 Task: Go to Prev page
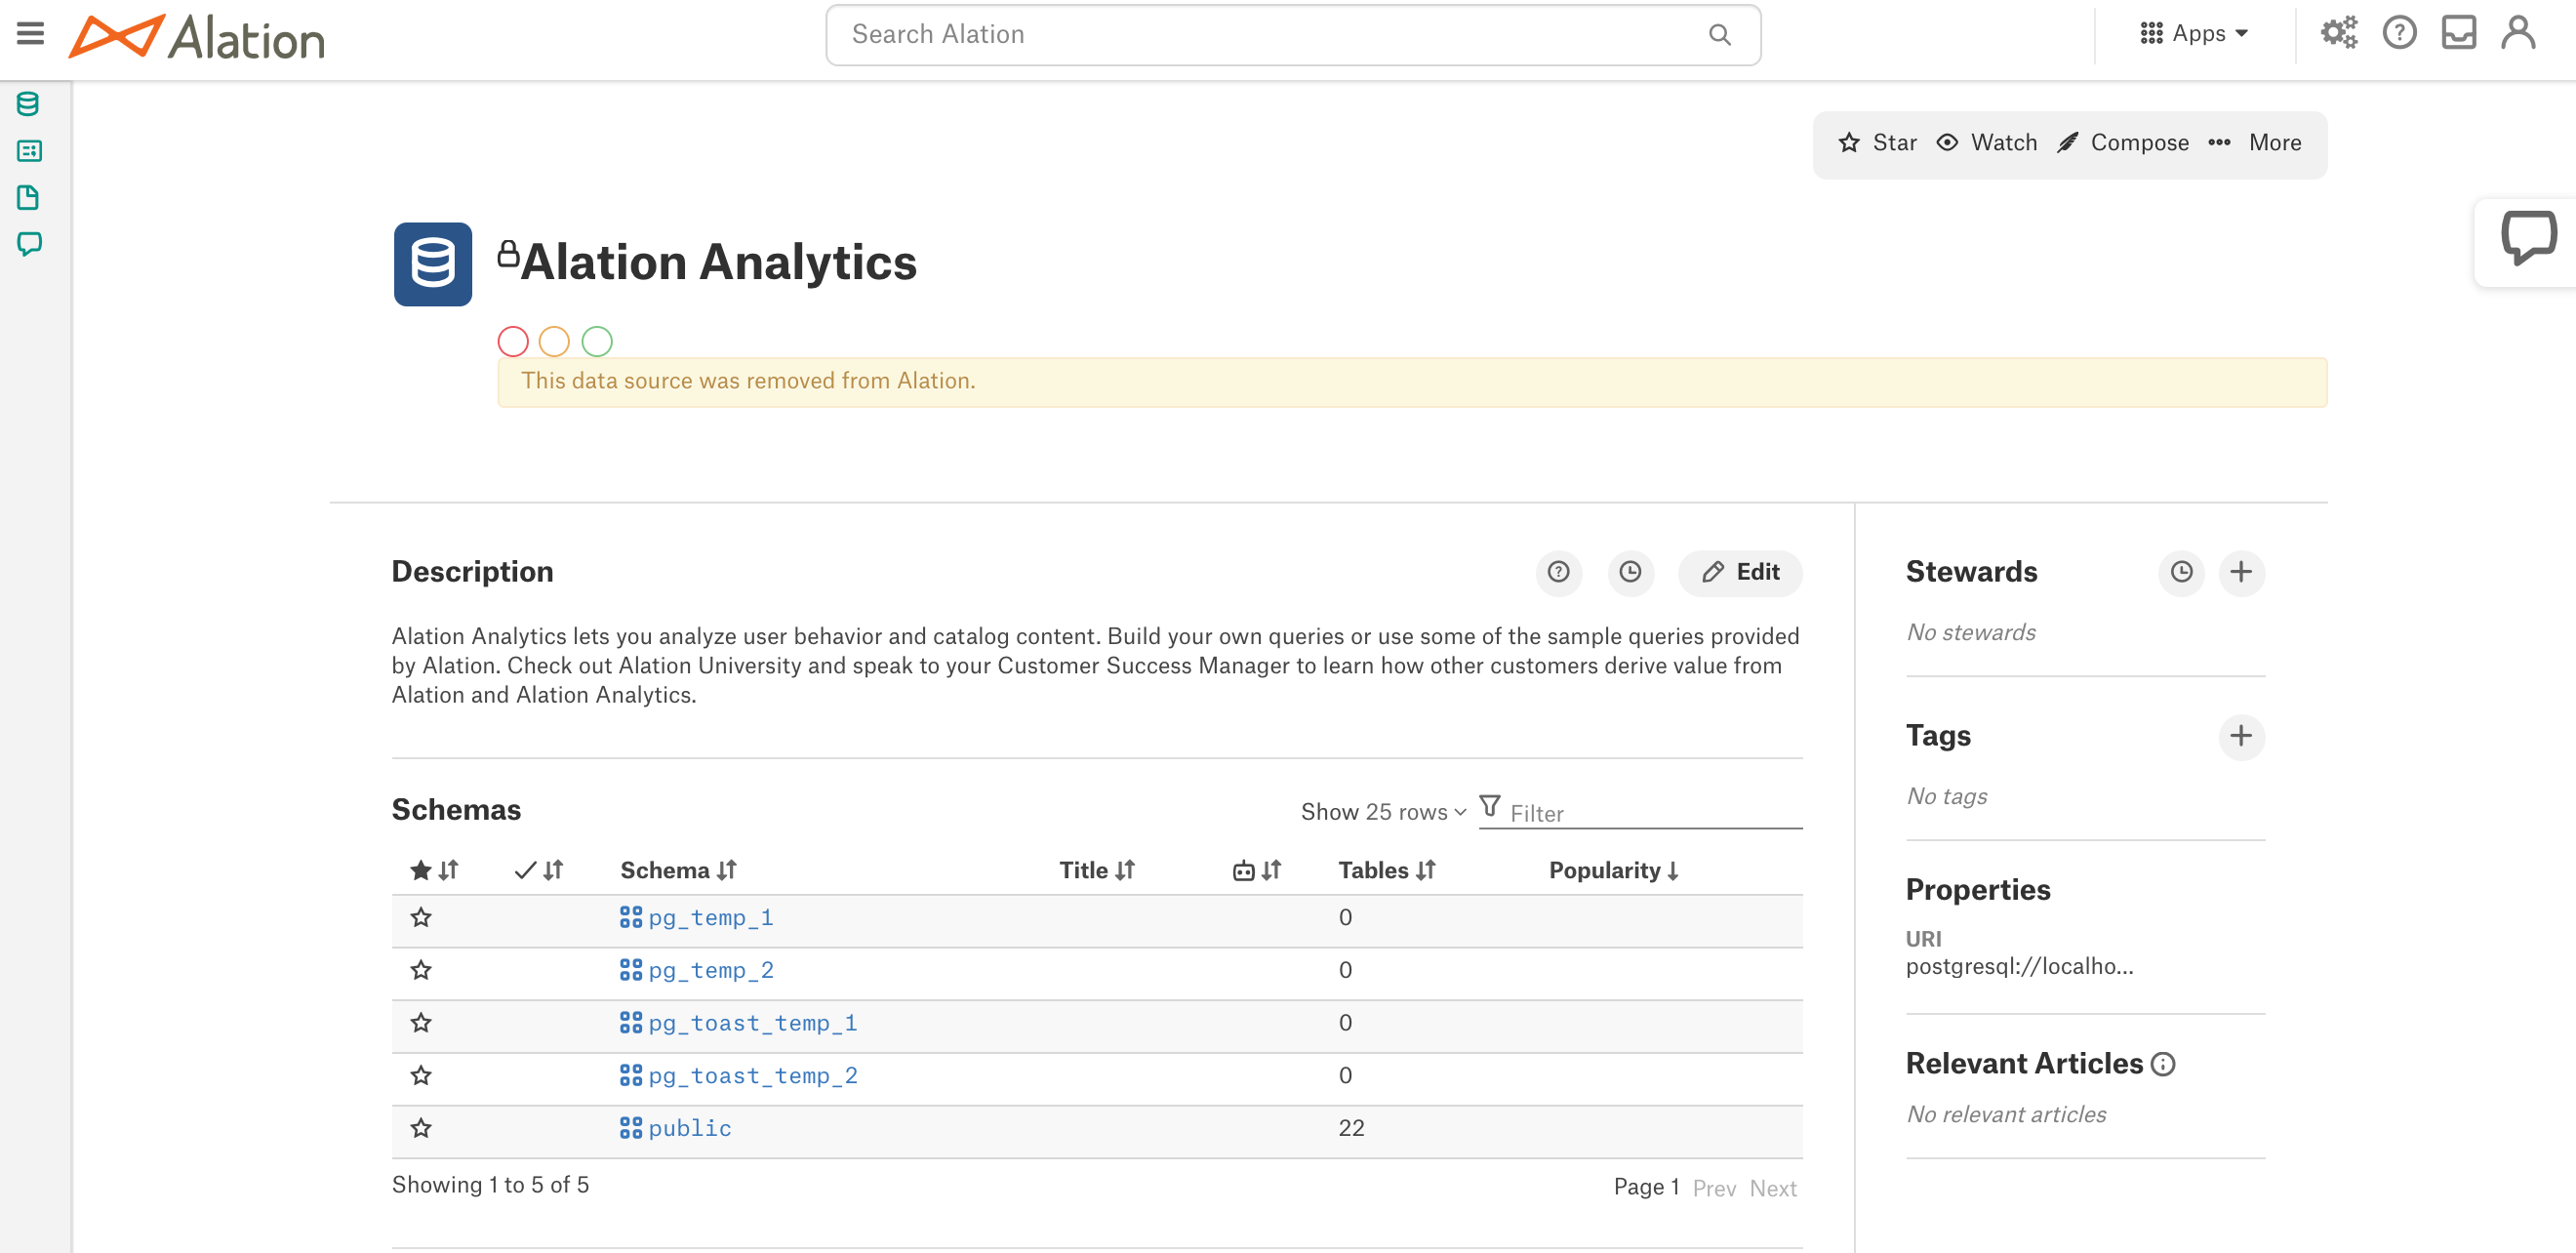click(x=1714, y=1188)
